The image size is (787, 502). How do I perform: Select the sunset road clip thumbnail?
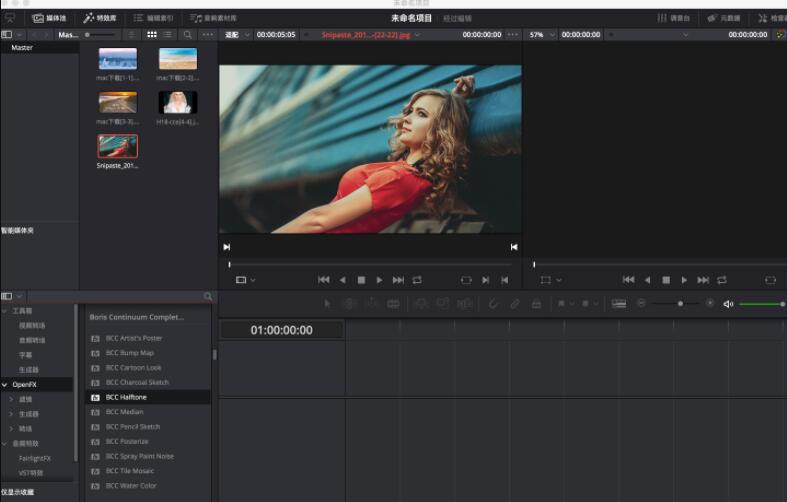[x=117, y=102]
